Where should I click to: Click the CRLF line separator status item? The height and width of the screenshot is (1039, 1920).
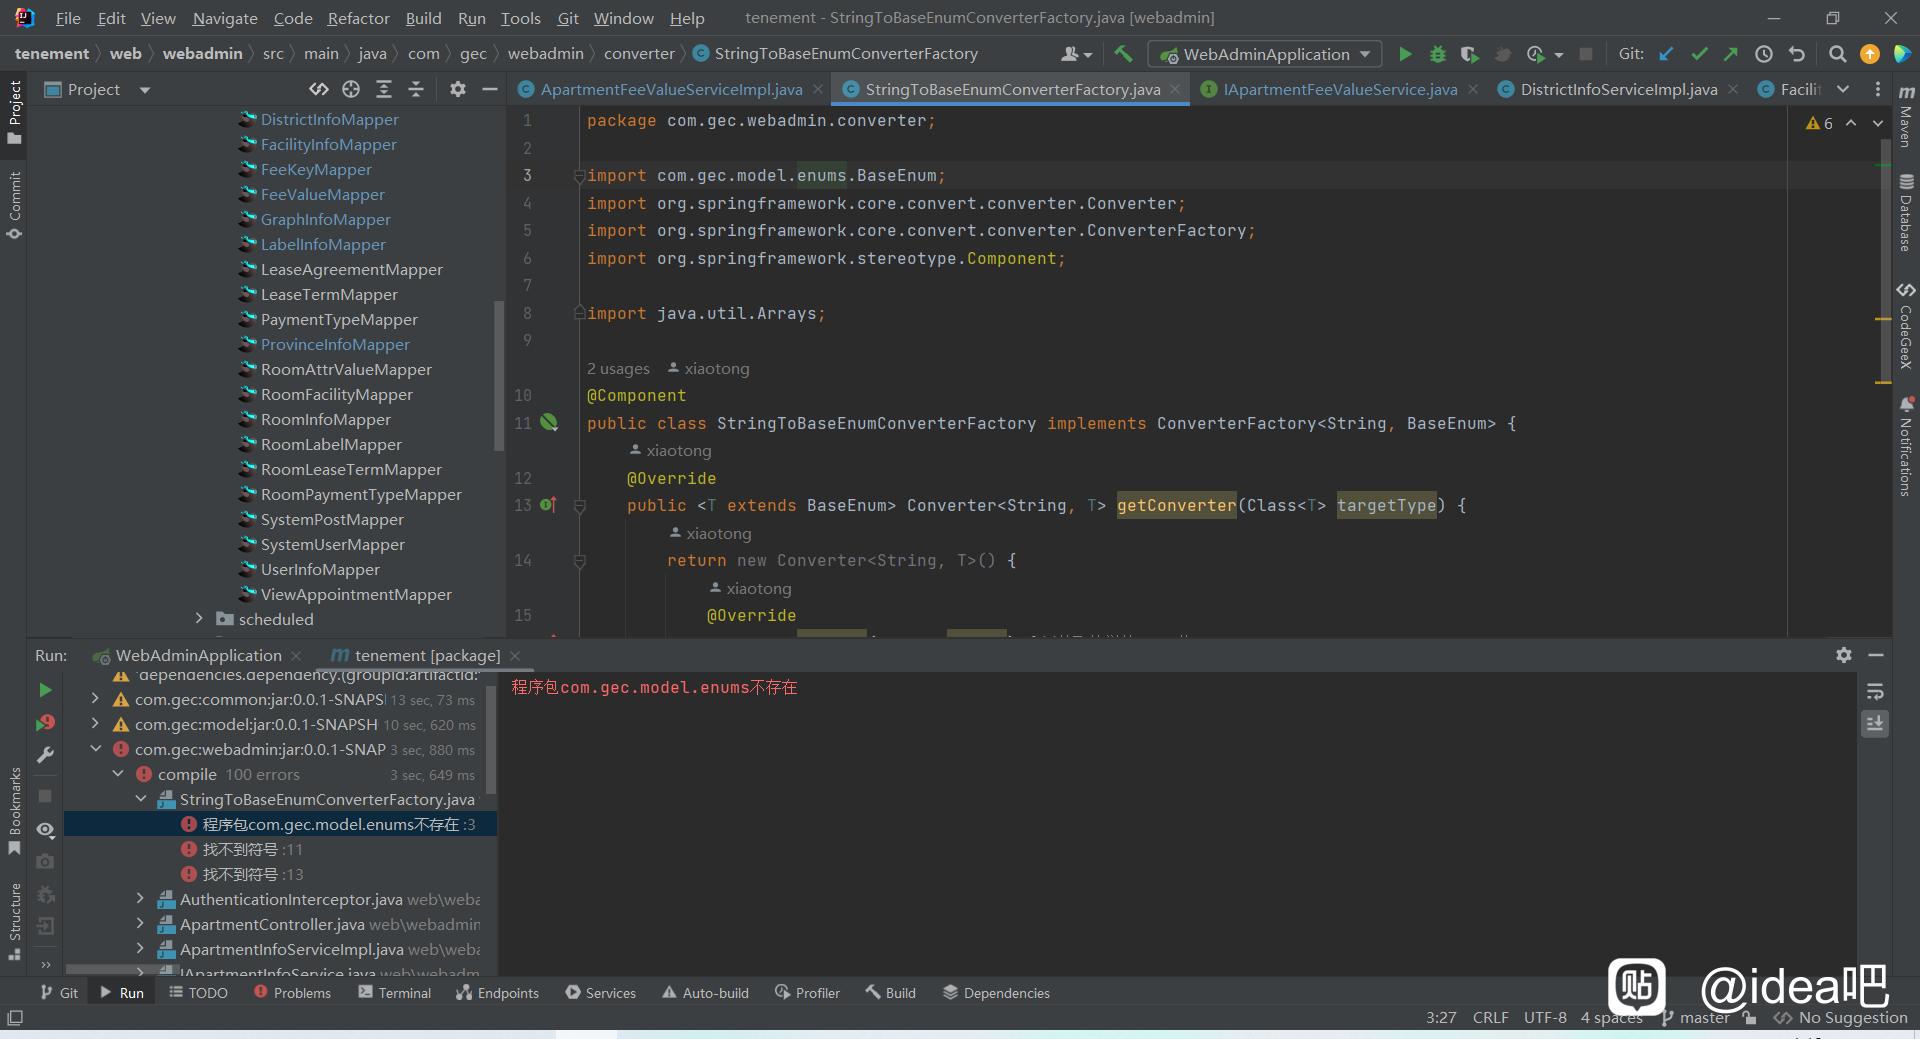tap(1490, 1017)
